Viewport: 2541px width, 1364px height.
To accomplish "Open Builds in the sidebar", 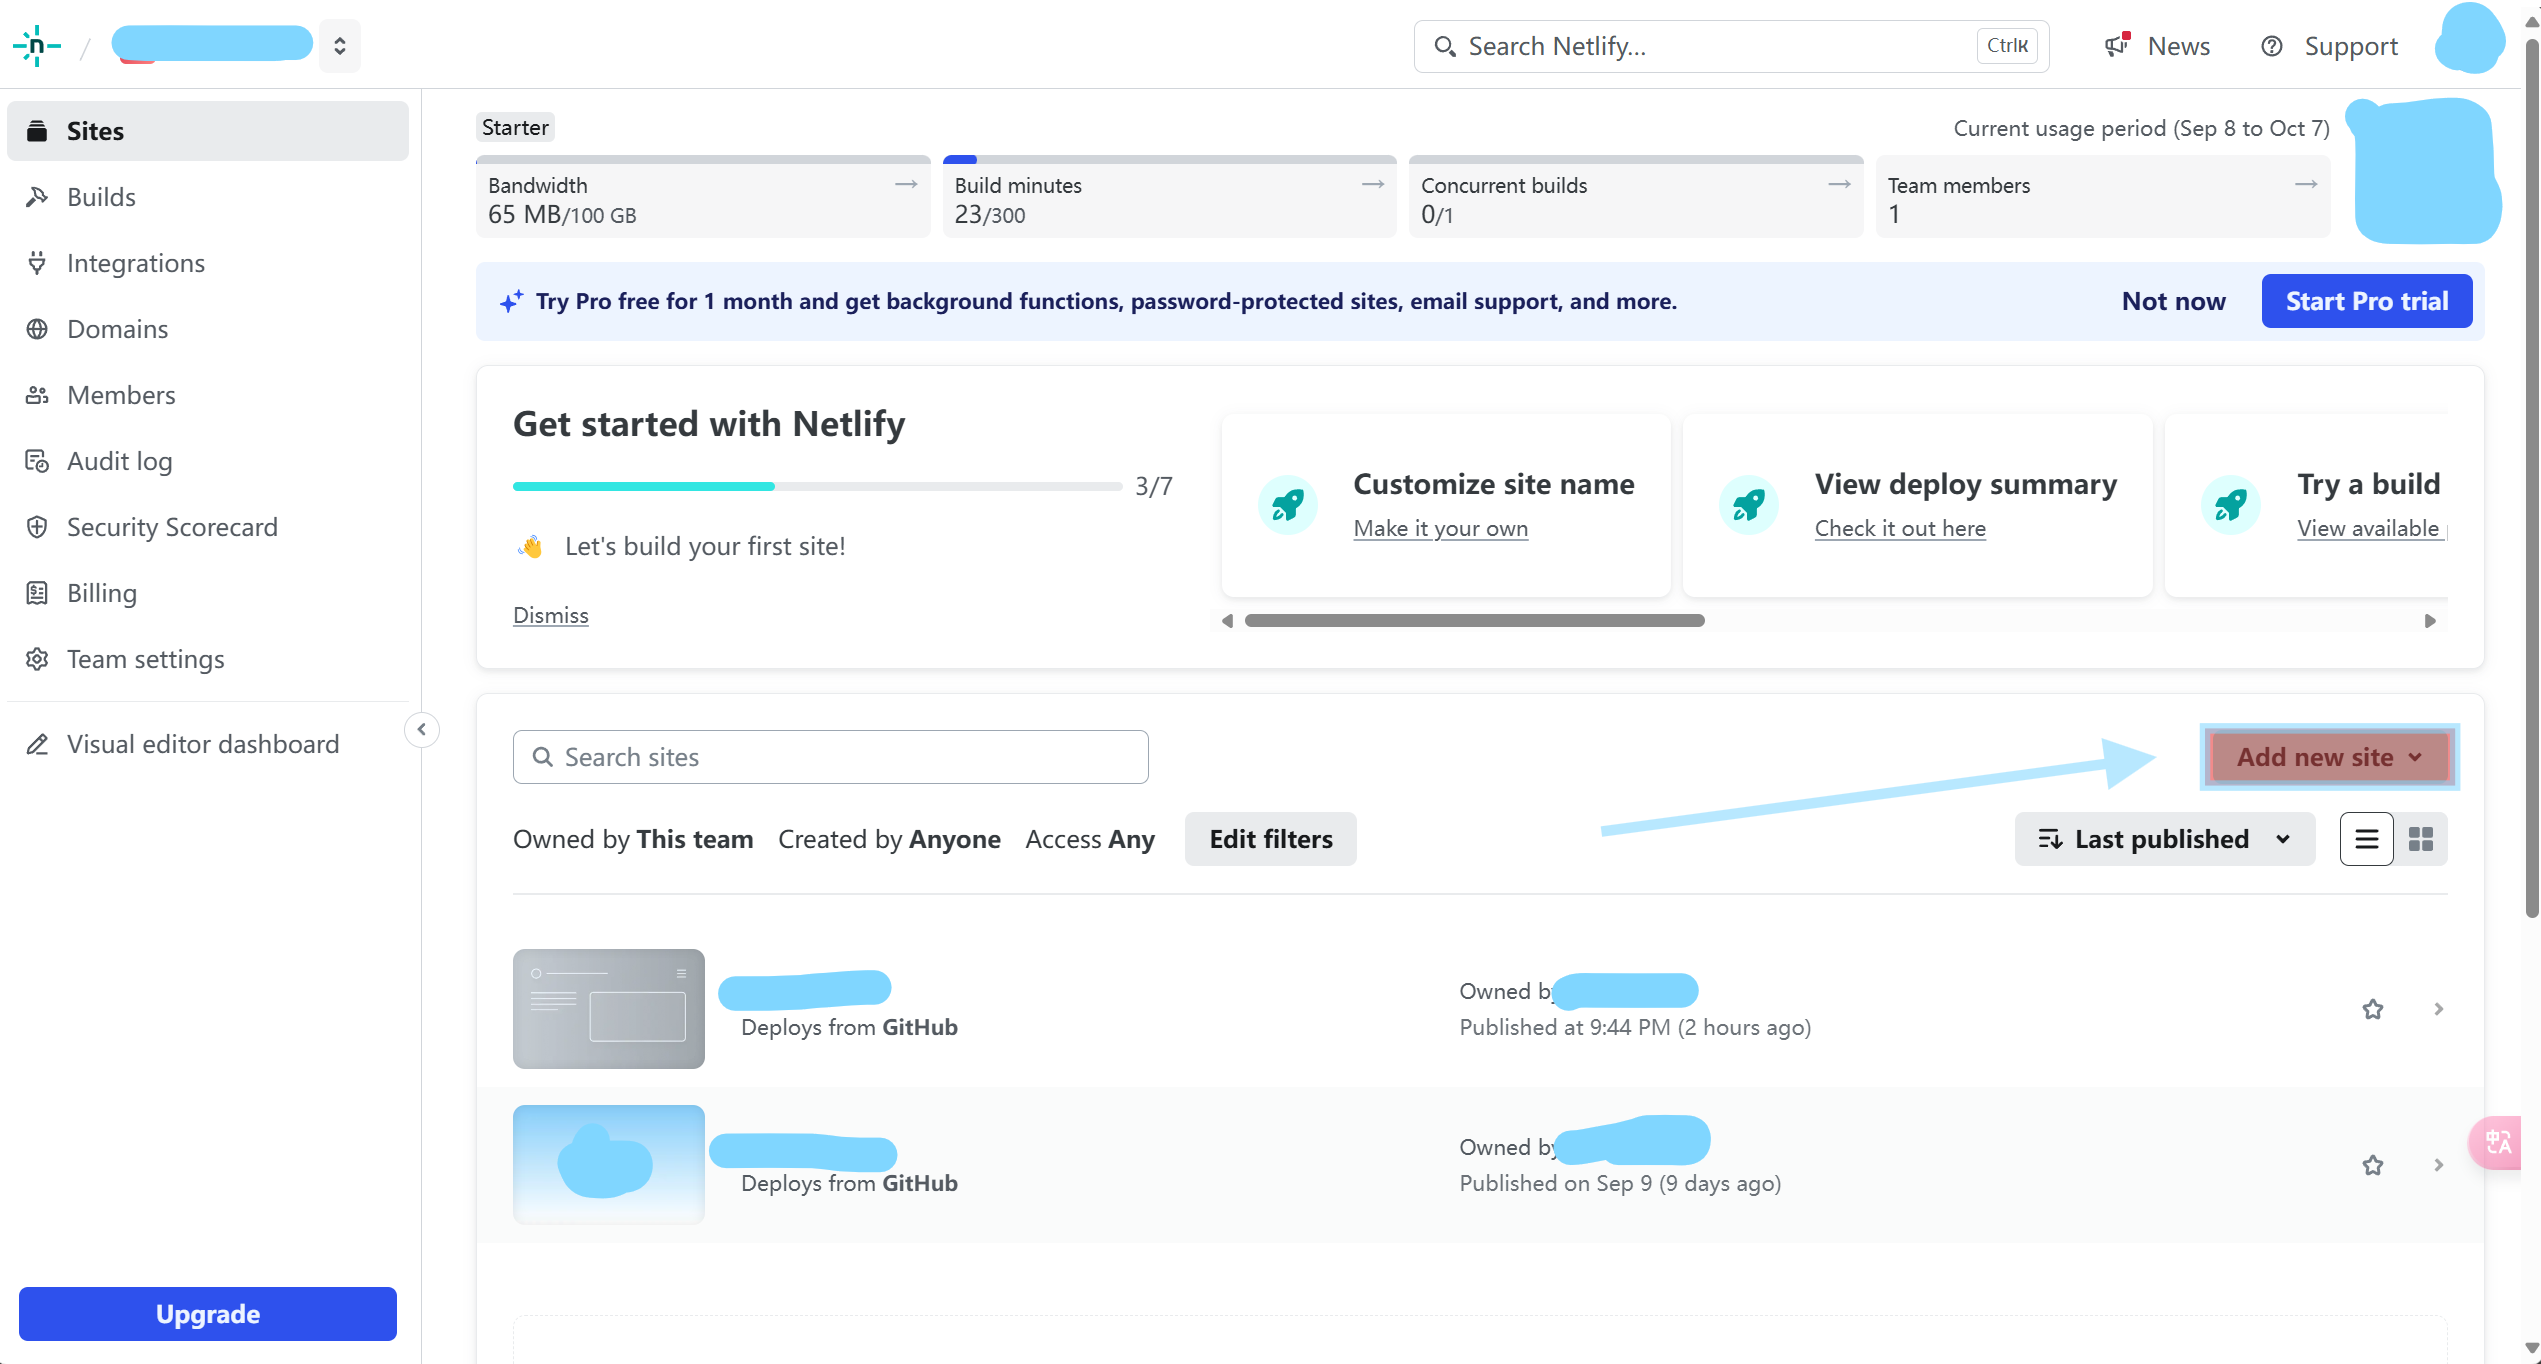I will (x=101, y=197).
